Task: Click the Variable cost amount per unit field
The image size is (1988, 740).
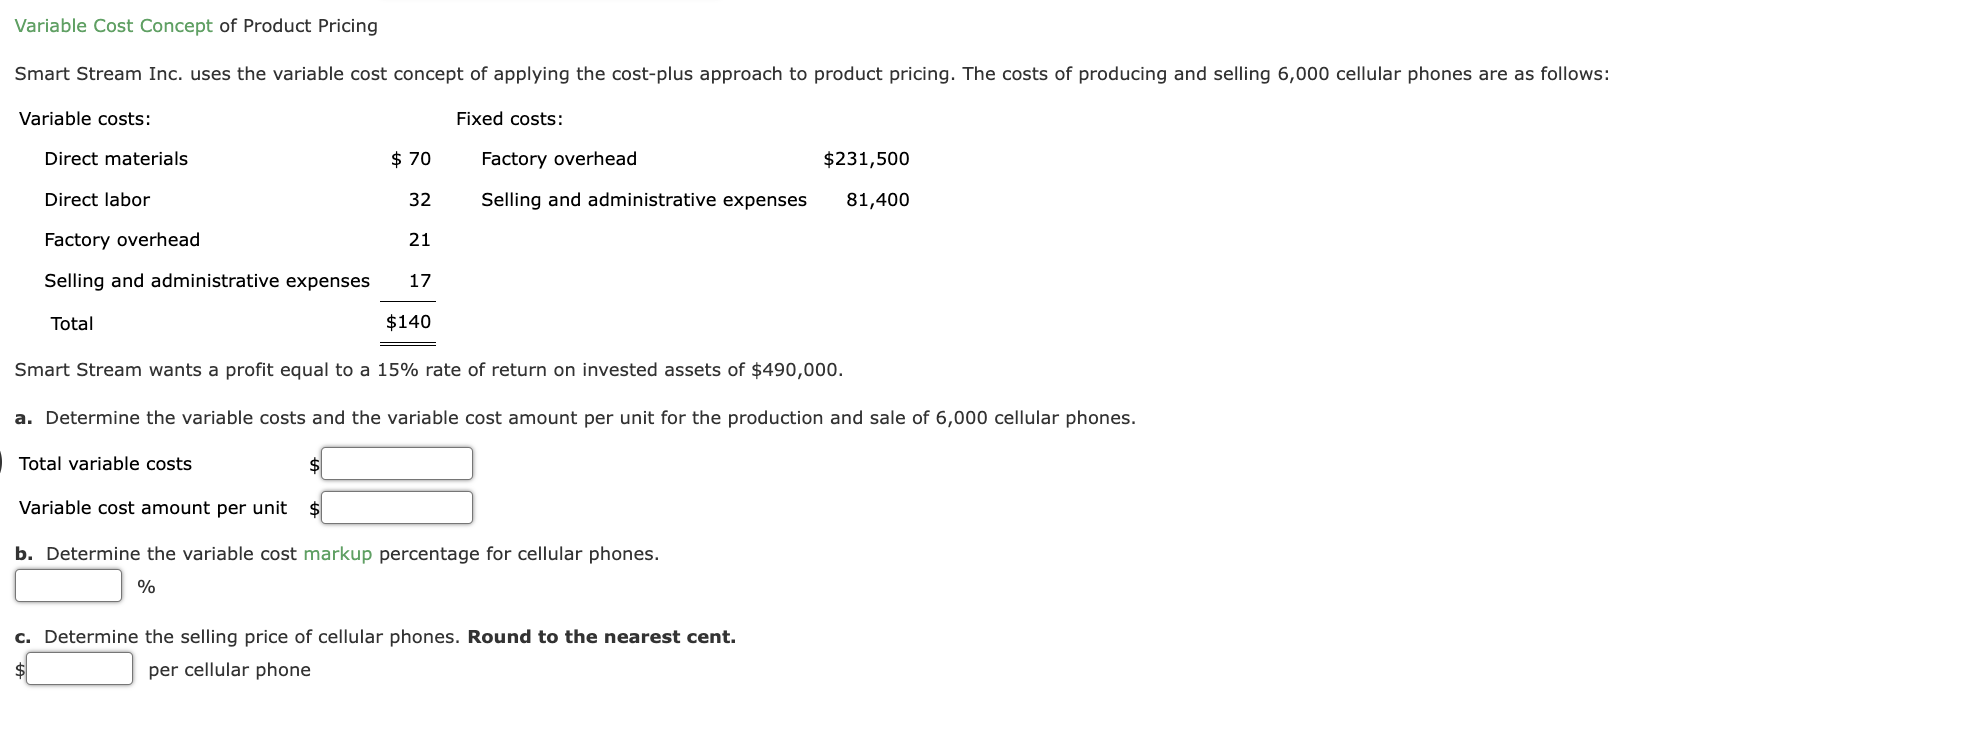Action: pyautogui.click(x=396, y=507)
